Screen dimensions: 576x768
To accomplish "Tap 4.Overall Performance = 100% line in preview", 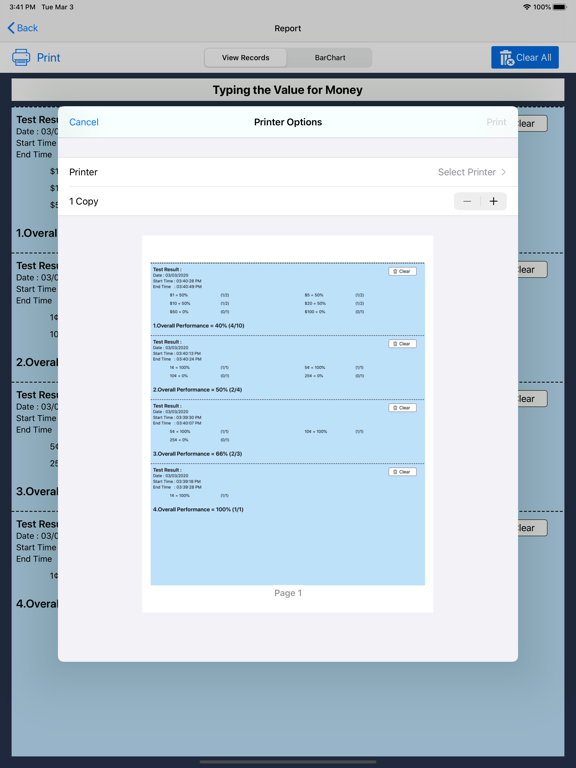I will click(198, 509).
